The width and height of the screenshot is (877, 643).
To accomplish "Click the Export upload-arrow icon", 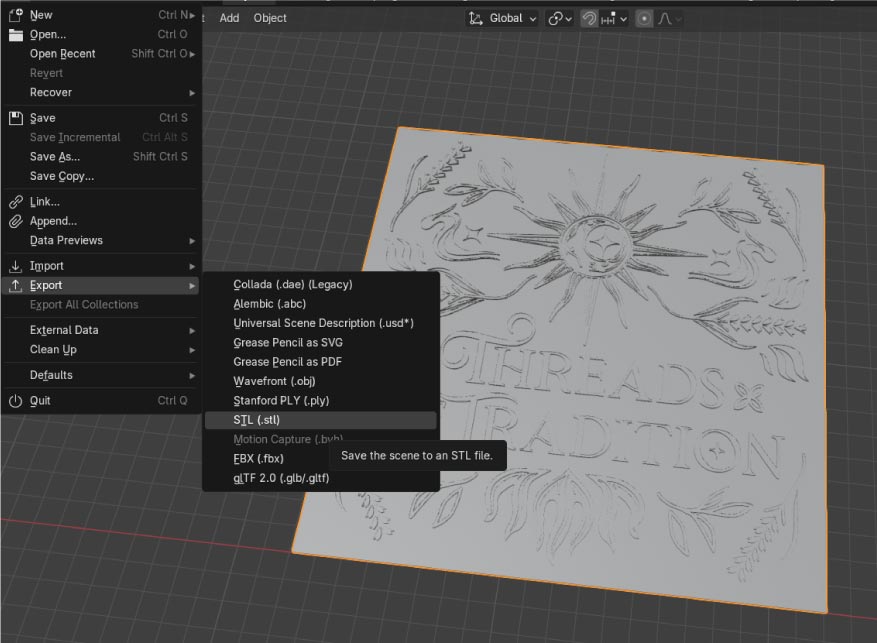I will click(x=16, y=286).
